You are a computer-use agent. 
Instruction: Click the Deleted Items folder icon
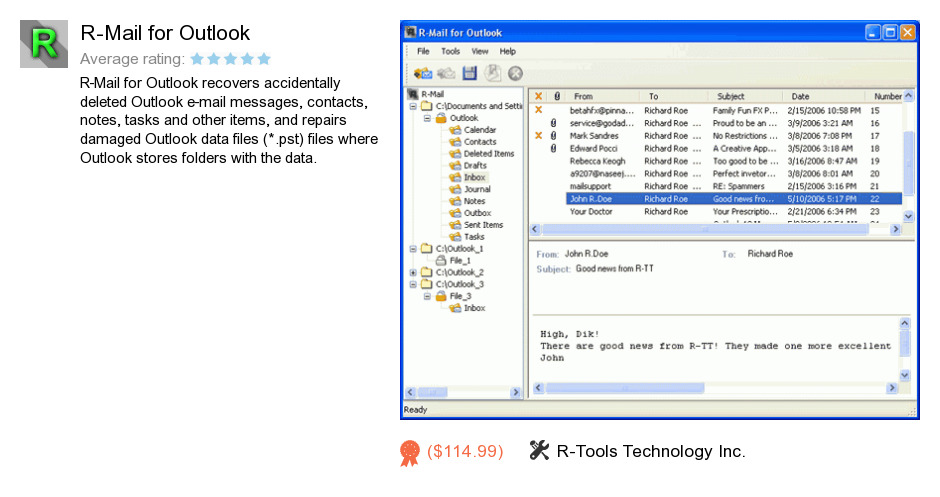coord(455,153)
